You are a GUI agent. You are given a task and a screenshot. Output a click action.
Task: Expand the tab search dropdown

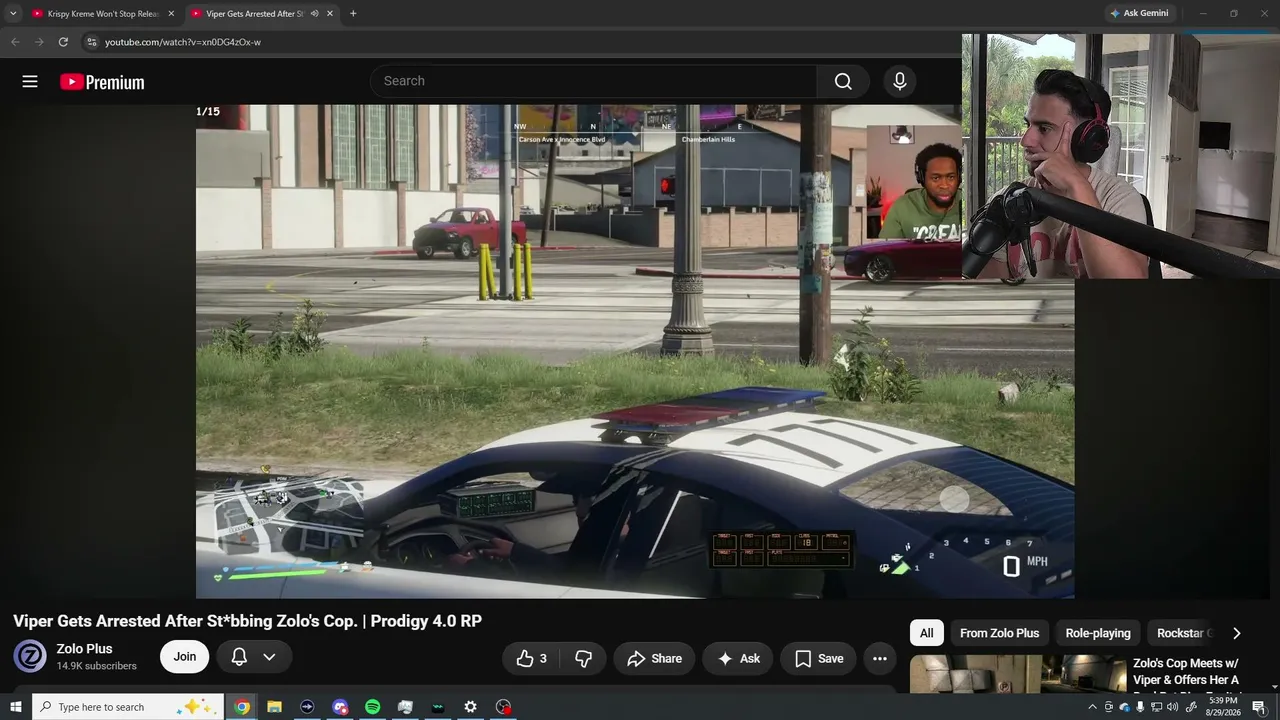pos(13,14)
